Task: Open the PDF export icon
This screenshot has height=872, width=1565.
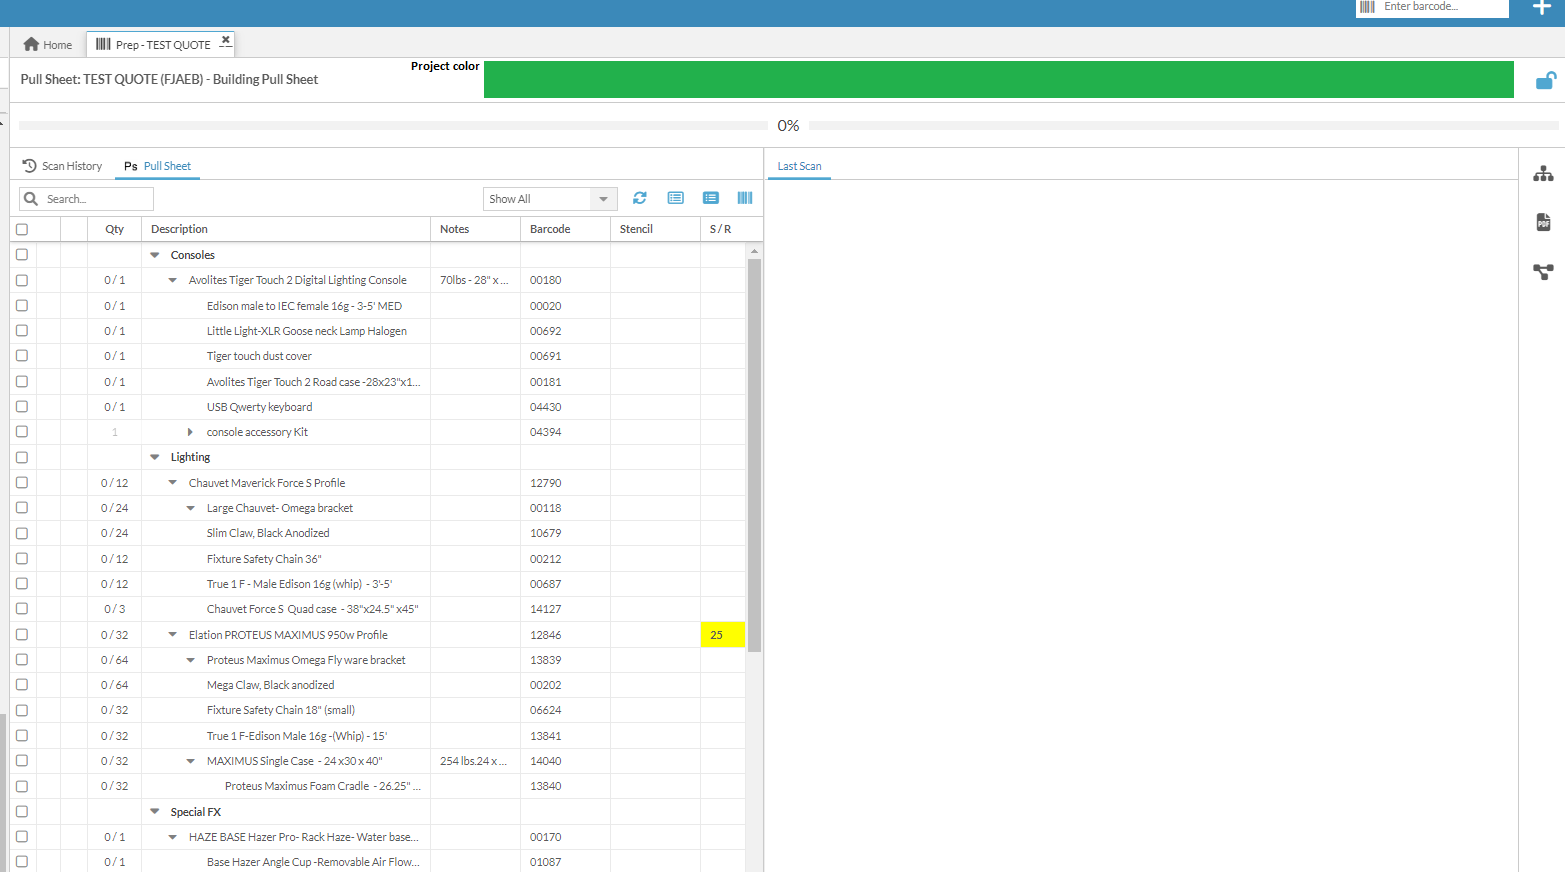Action: point(1543,222)
